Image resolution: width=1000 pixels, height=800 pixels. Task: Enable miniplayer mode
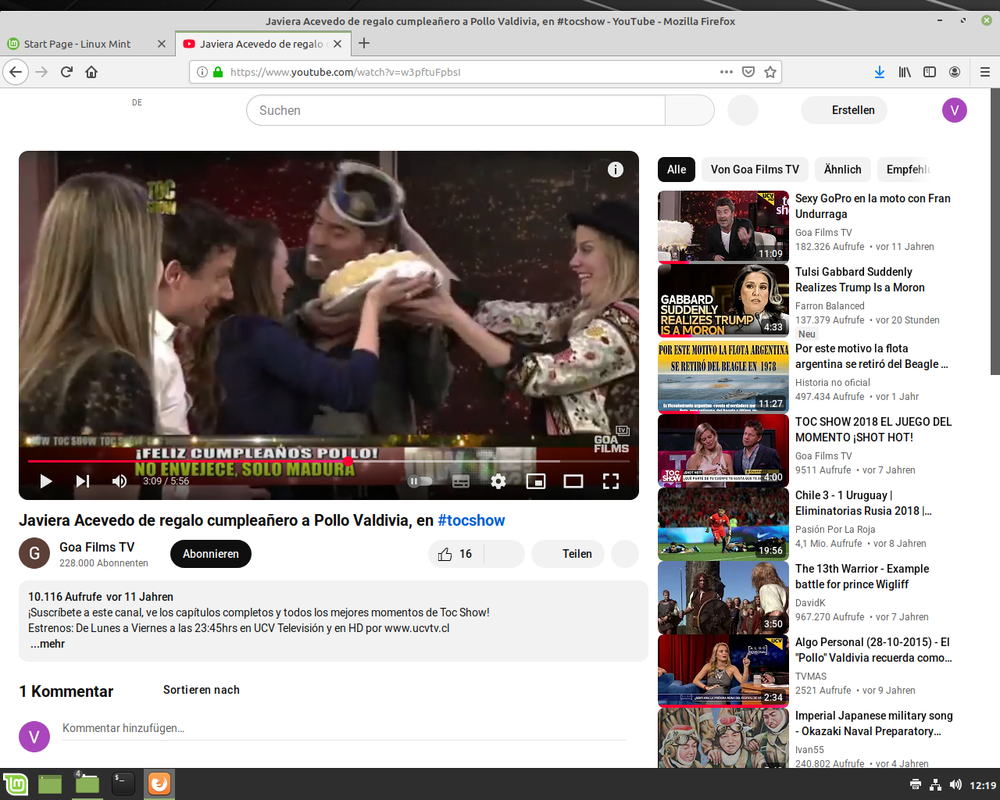(536, 481)
